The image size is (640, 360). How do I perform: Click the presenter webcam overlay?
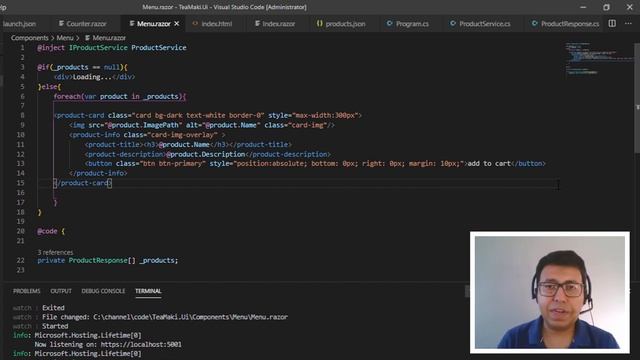click(549, 292)
